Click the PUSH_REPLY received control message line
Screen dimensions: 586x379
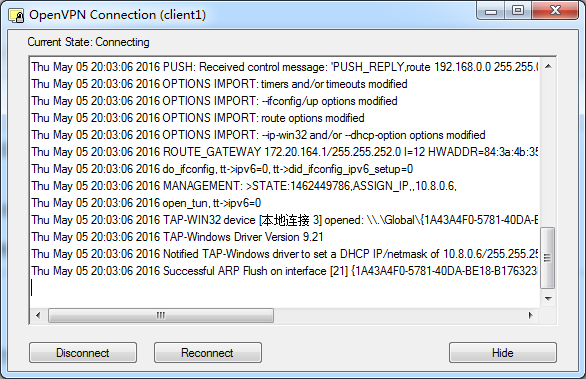click(x=284, y=67)
